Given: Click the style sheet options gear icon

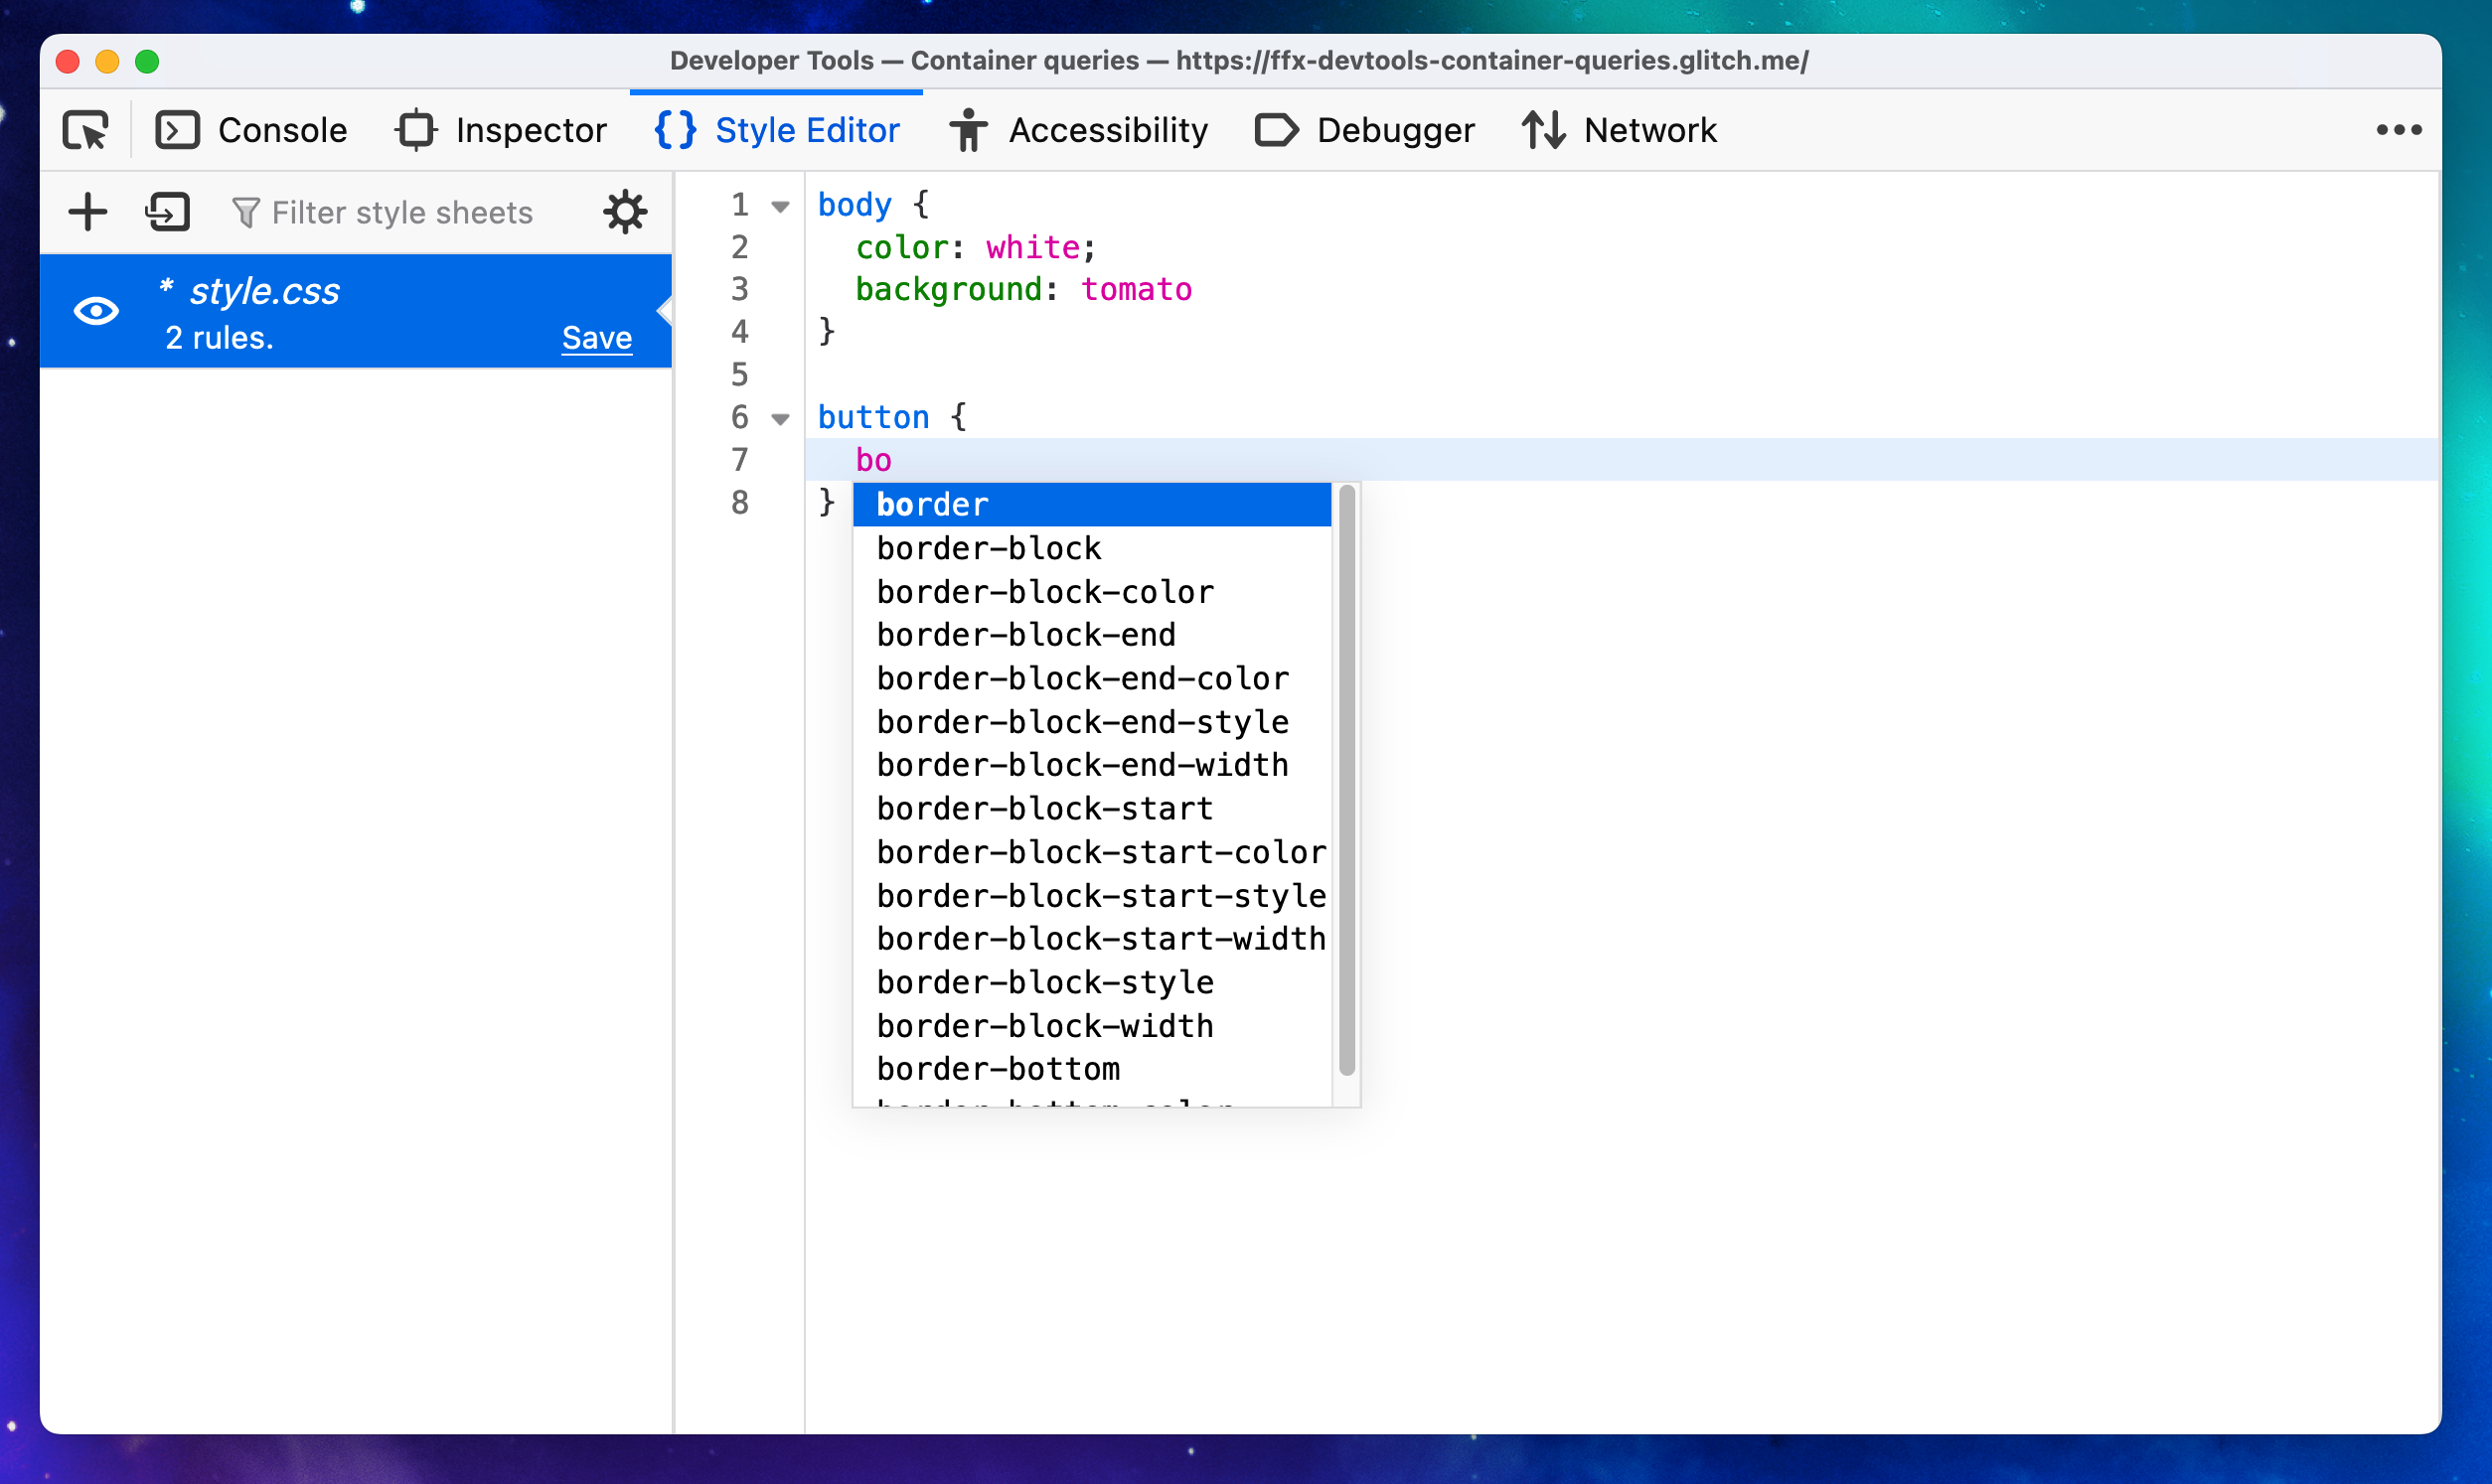Looking at the screenshot, I should [x=627, y=212].
